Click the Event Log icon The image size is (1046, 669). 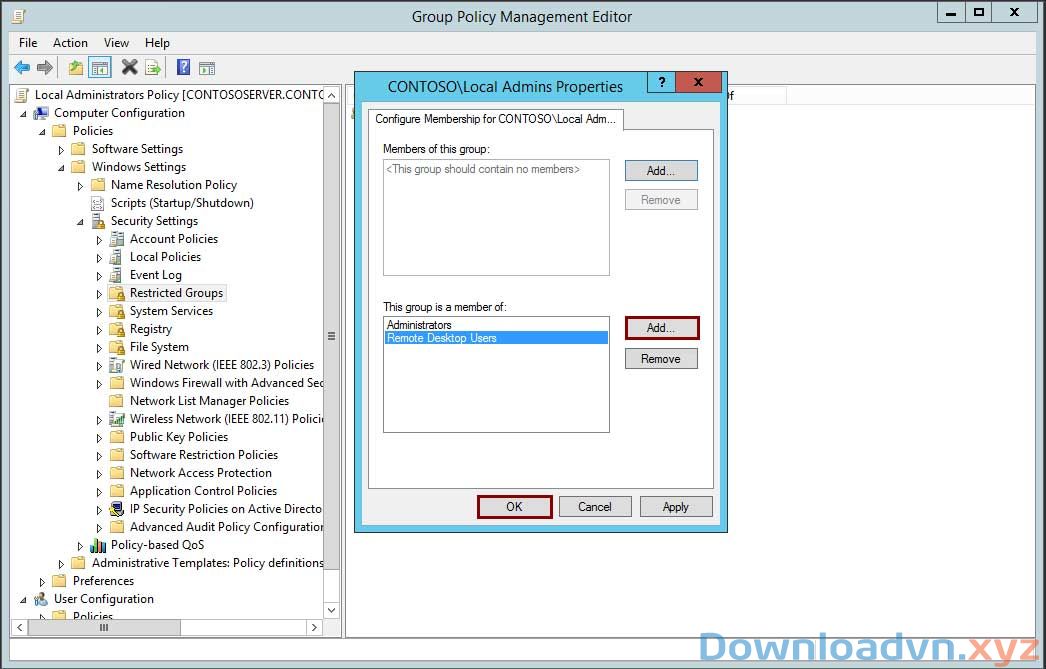coord(117,275)
